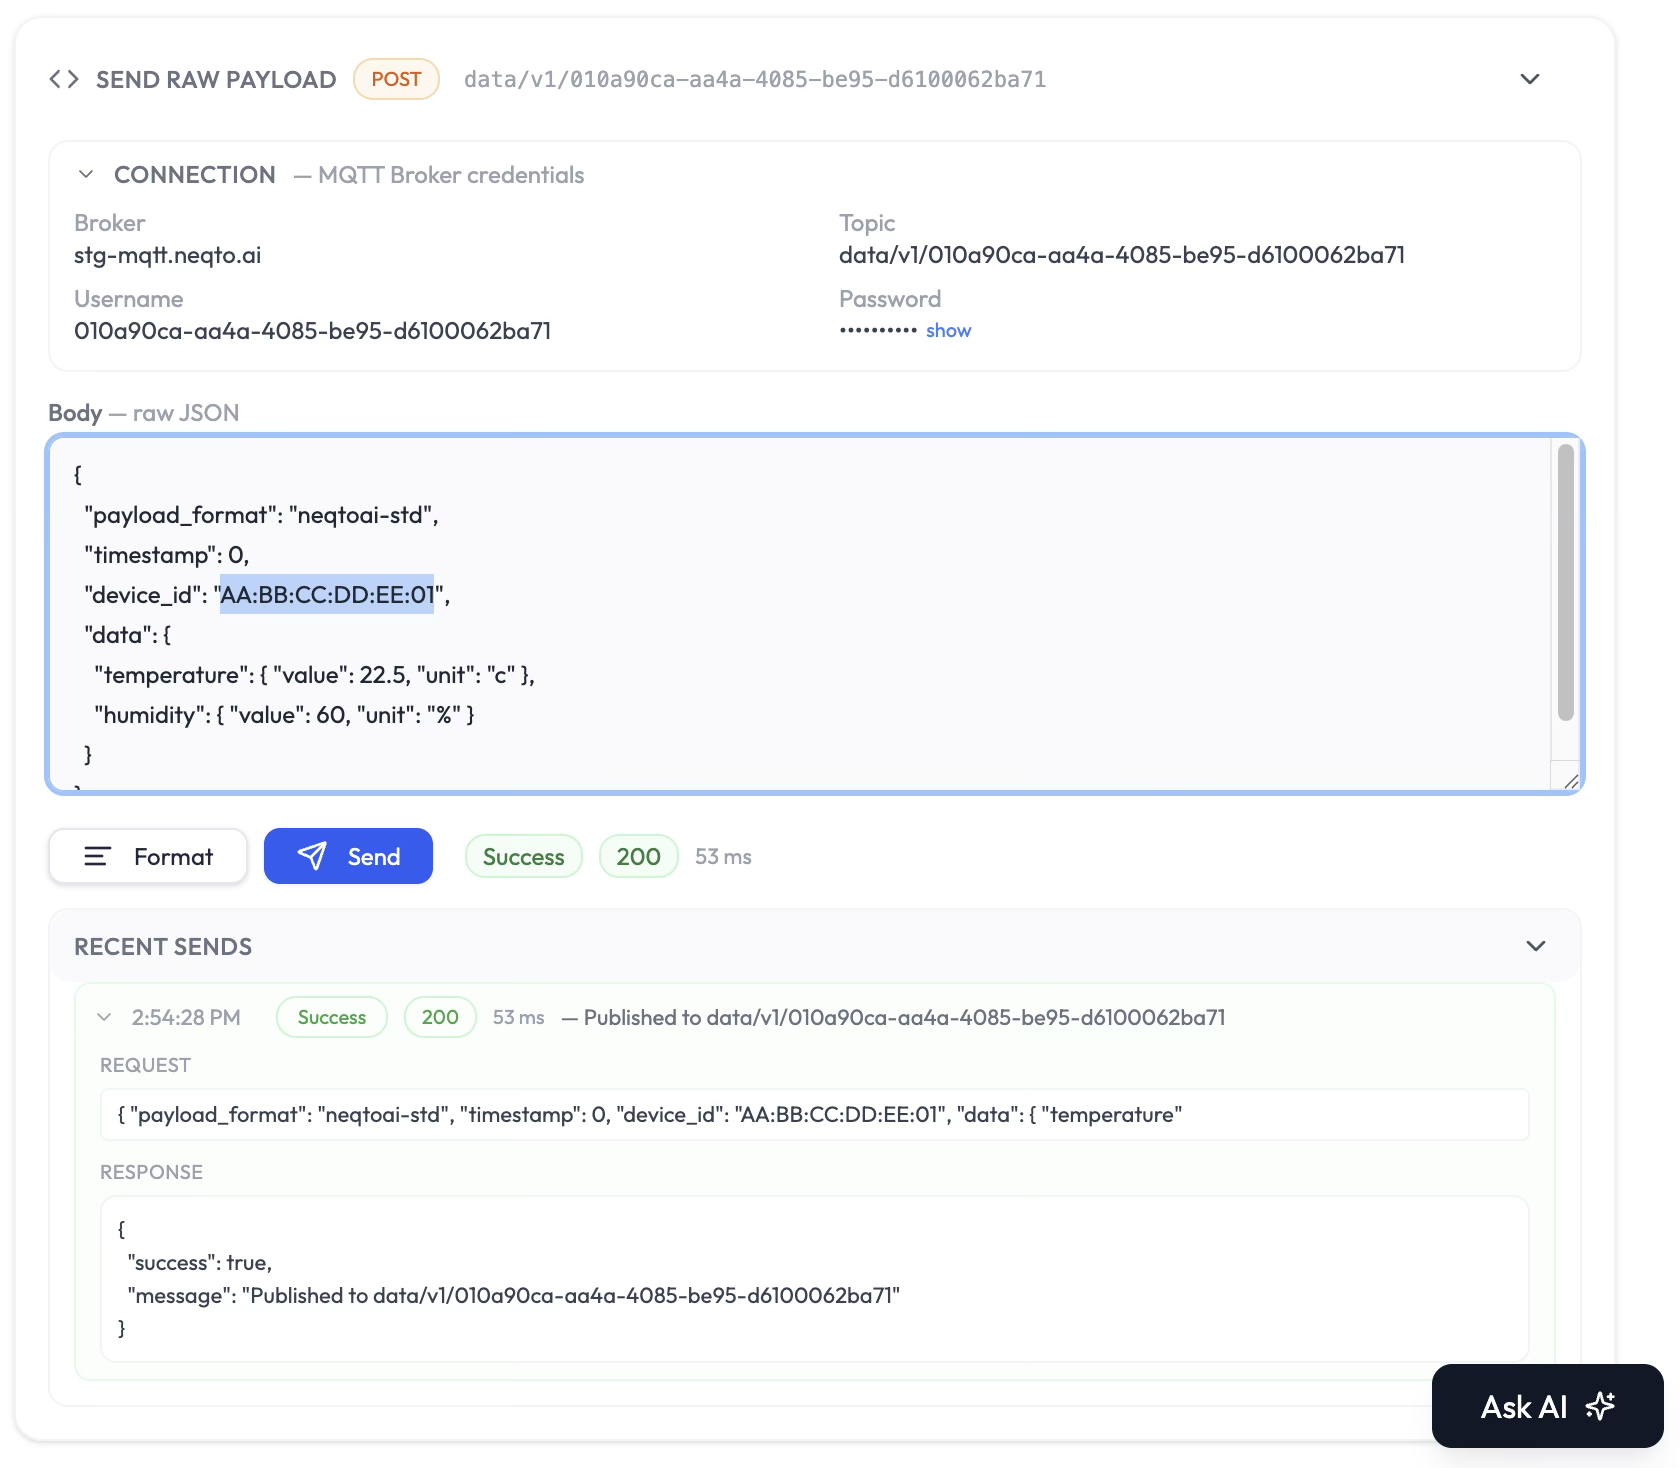The width and height of the screenshot is (1680, 1468).
Task: Click the Format button
Action: click(x=148, y=856)
